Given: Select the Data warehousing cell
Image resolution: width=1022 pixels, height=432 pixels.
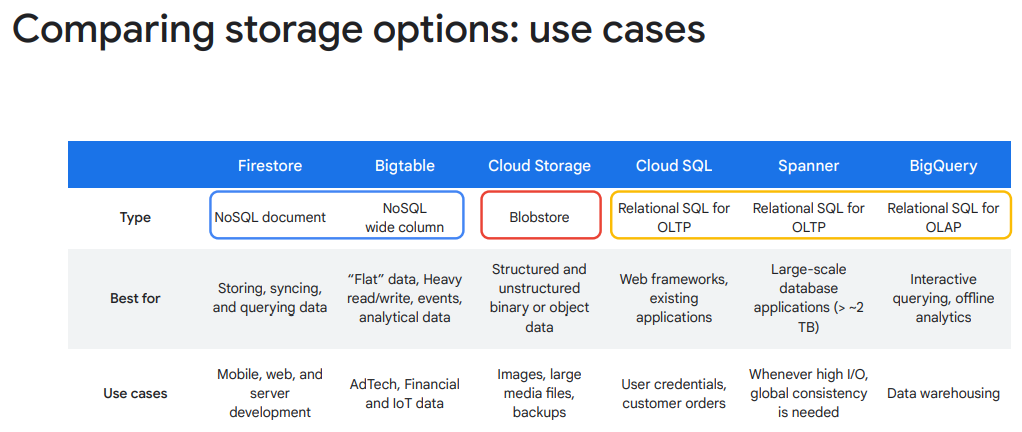Looking at the screenshot, I should (944, 394).
